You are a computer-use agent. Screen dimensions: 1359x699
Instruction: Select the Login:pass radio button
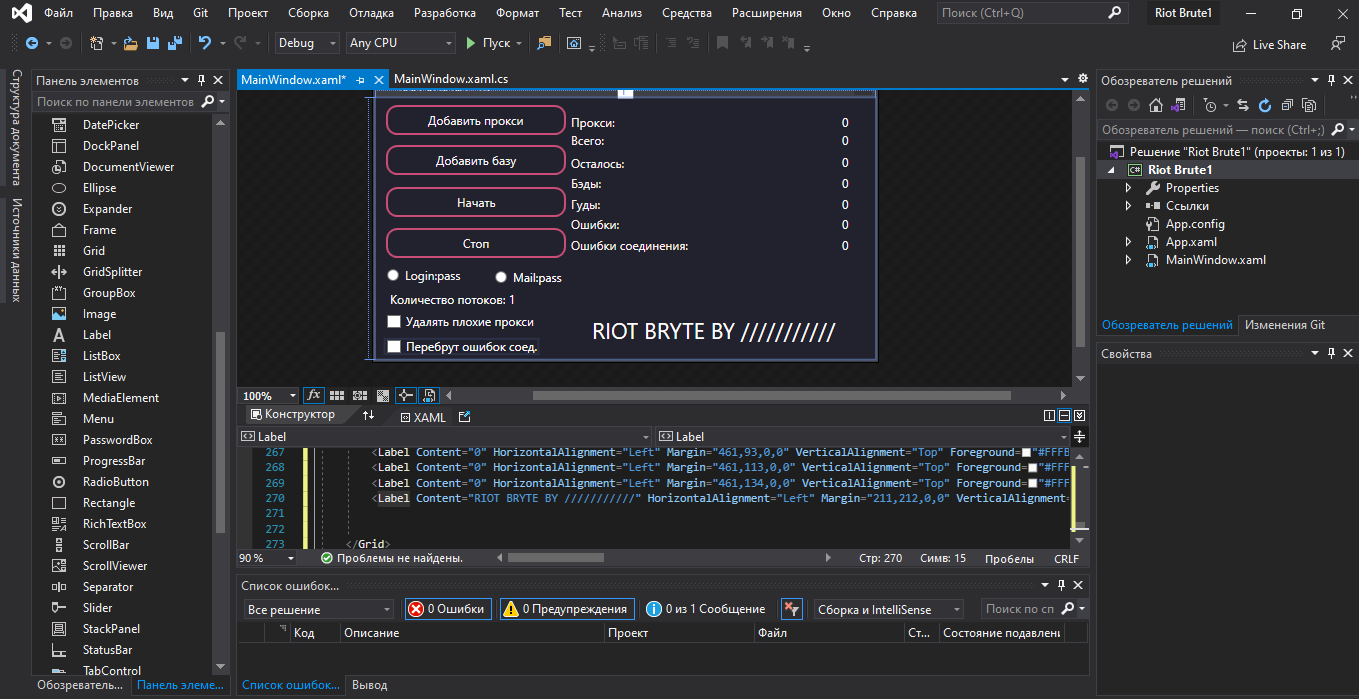[x=393, y=276]
